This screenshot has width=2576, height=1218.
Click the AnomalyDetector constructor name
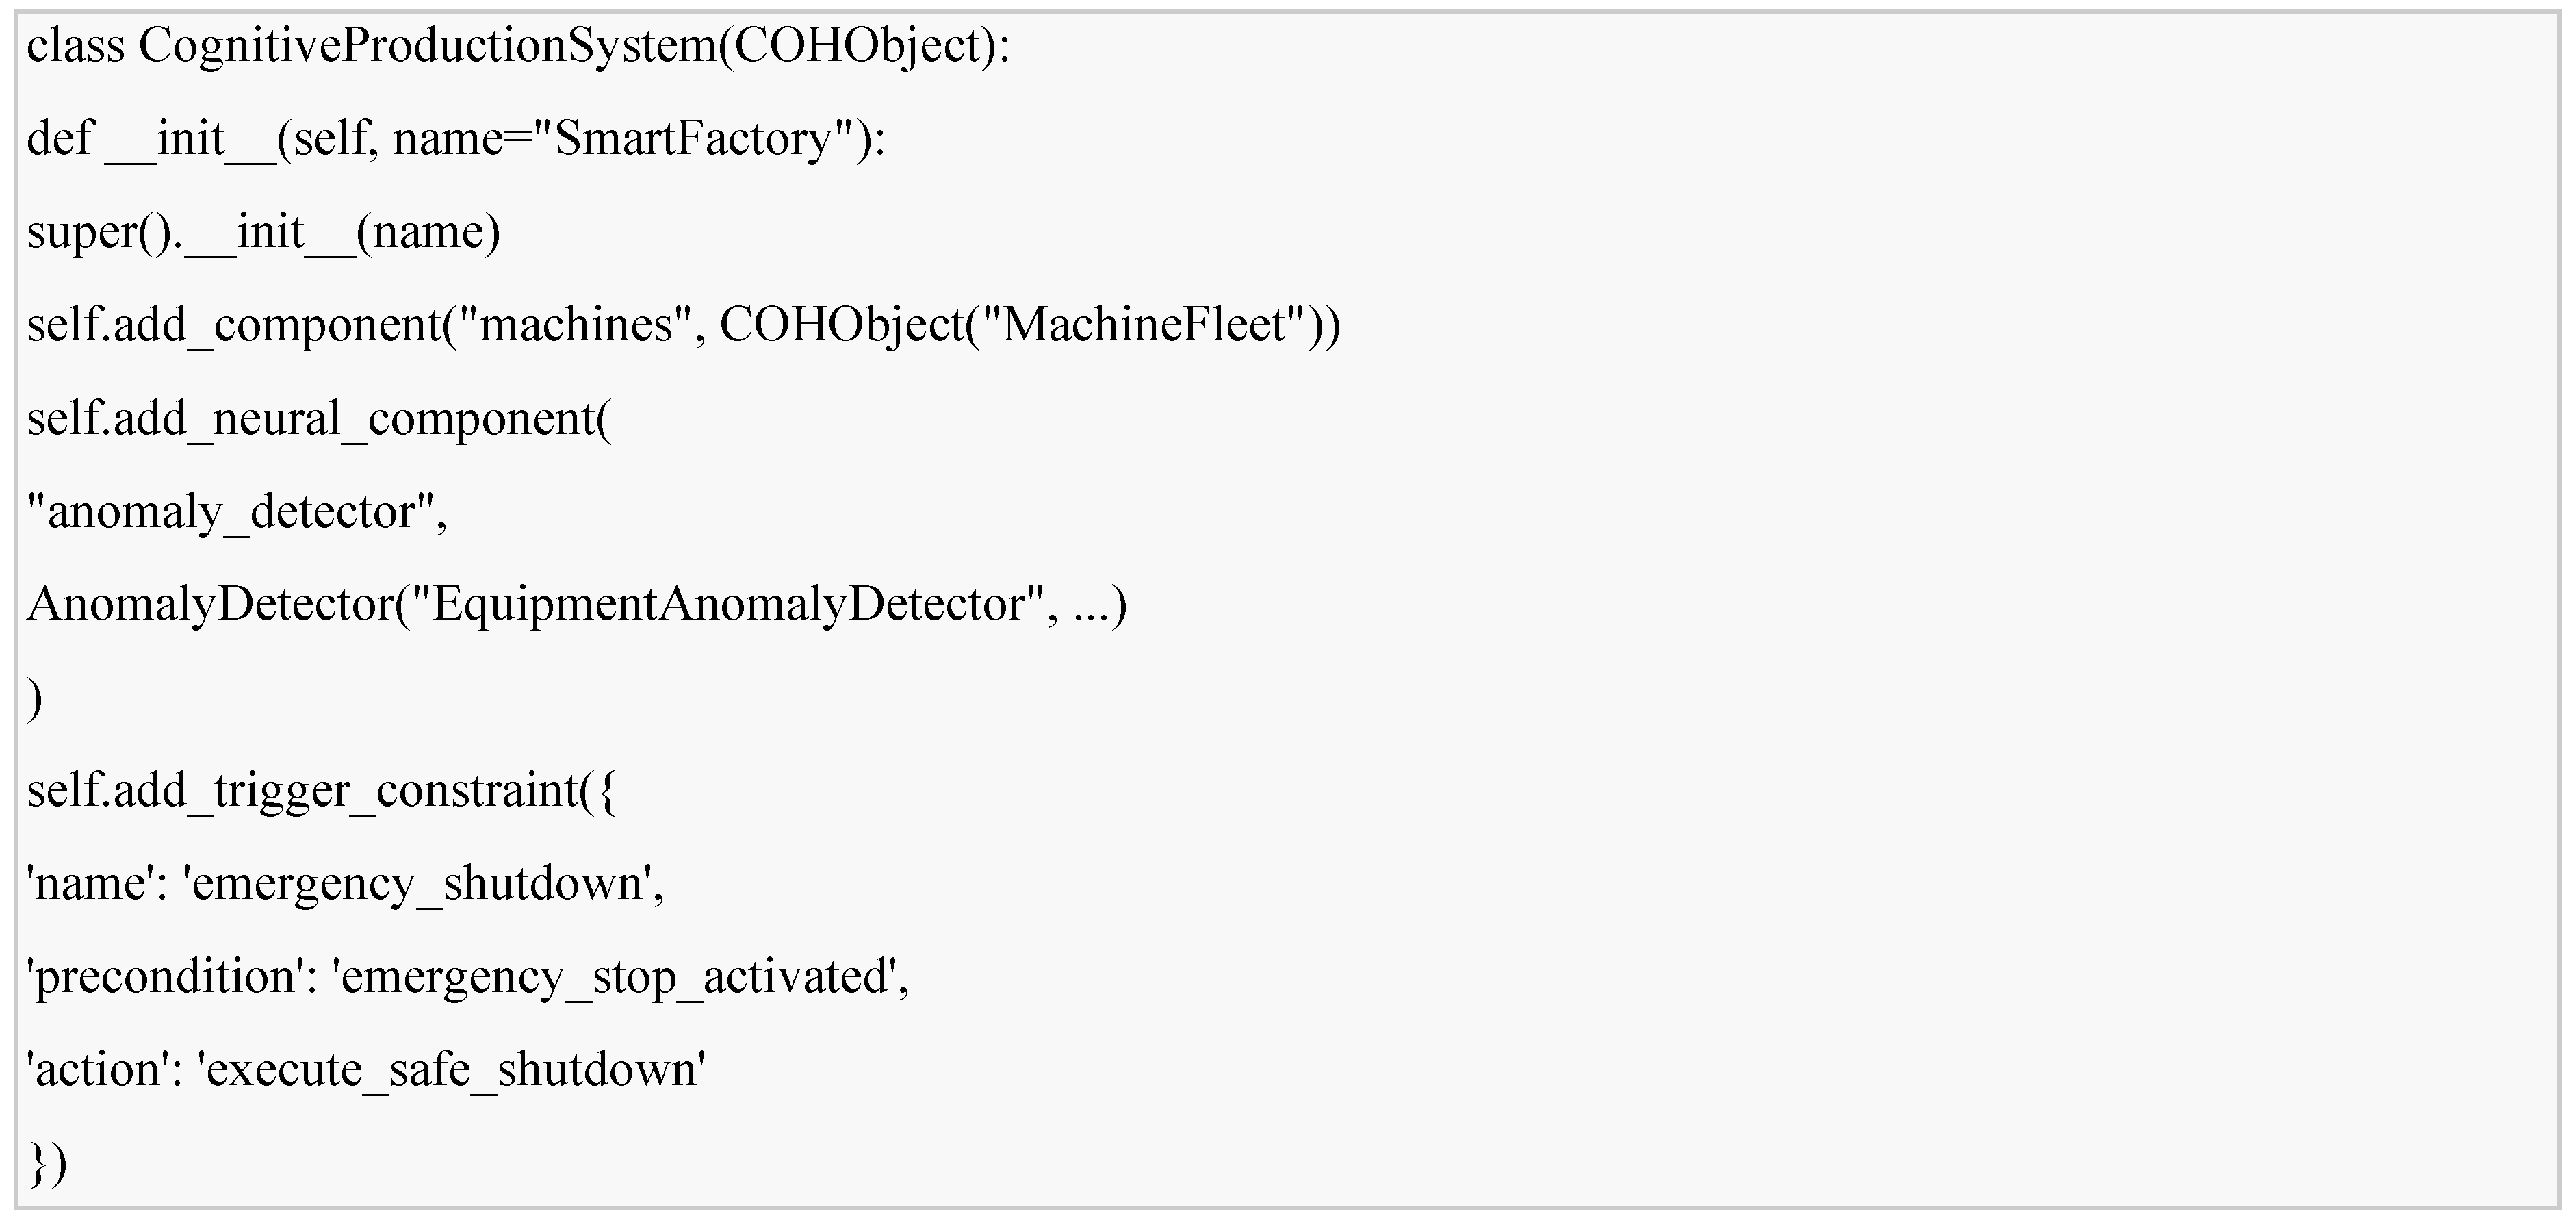[x=210, y=604]
